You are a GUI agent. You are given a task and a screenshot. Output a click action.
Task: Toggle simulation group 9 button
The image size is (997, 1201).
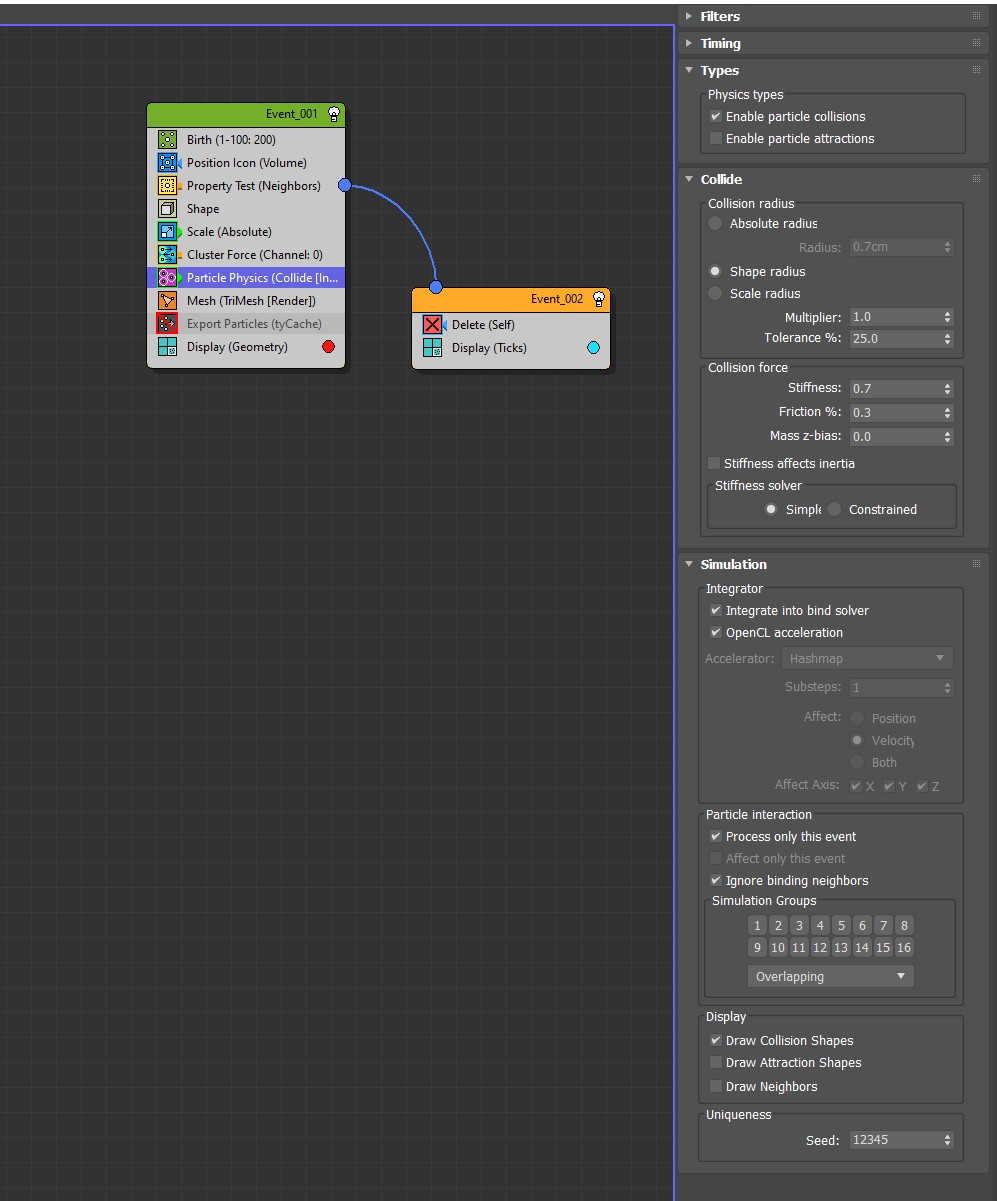(x=758, y=948)
